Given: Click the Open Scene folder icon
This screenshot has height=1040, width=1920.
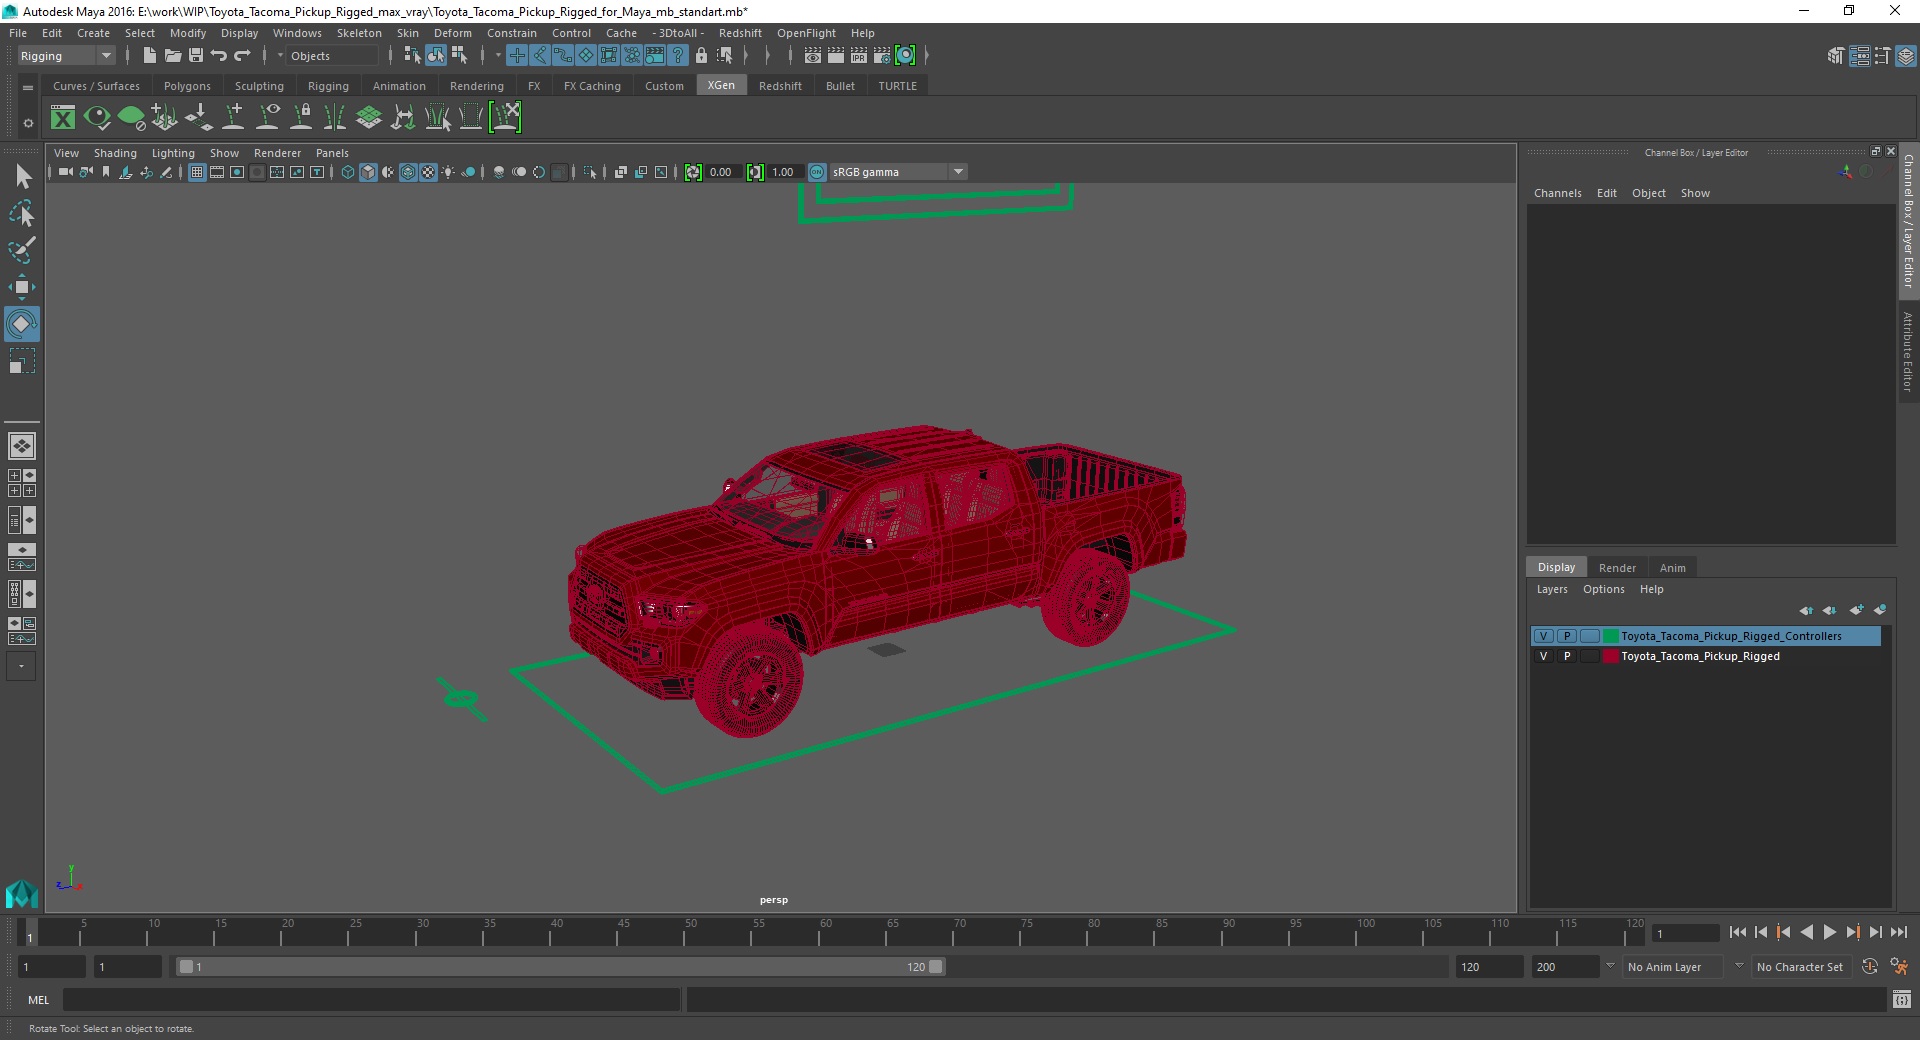Looking at the screenshot, I should click(172, 56).
